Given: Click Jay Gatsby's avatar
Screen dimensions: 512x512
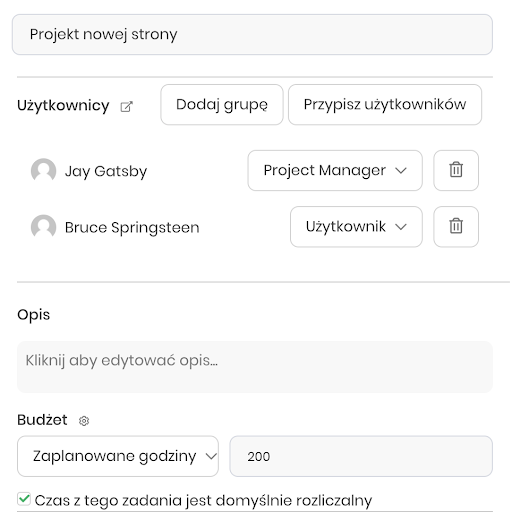Looking at the screenshot, I should coord(43,170).
